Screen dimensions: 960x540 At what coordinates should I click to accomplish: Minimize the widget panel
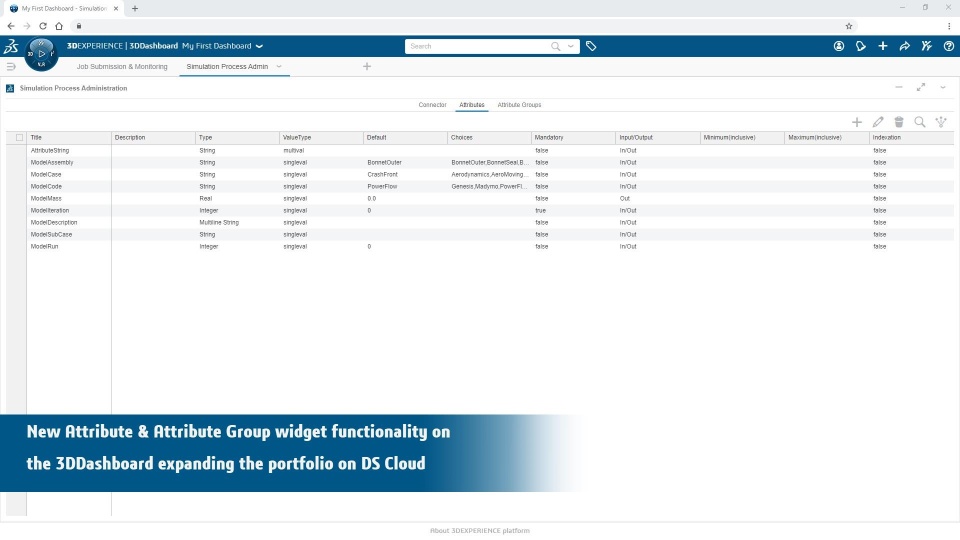pyautogui.click(x=899, y=88)
